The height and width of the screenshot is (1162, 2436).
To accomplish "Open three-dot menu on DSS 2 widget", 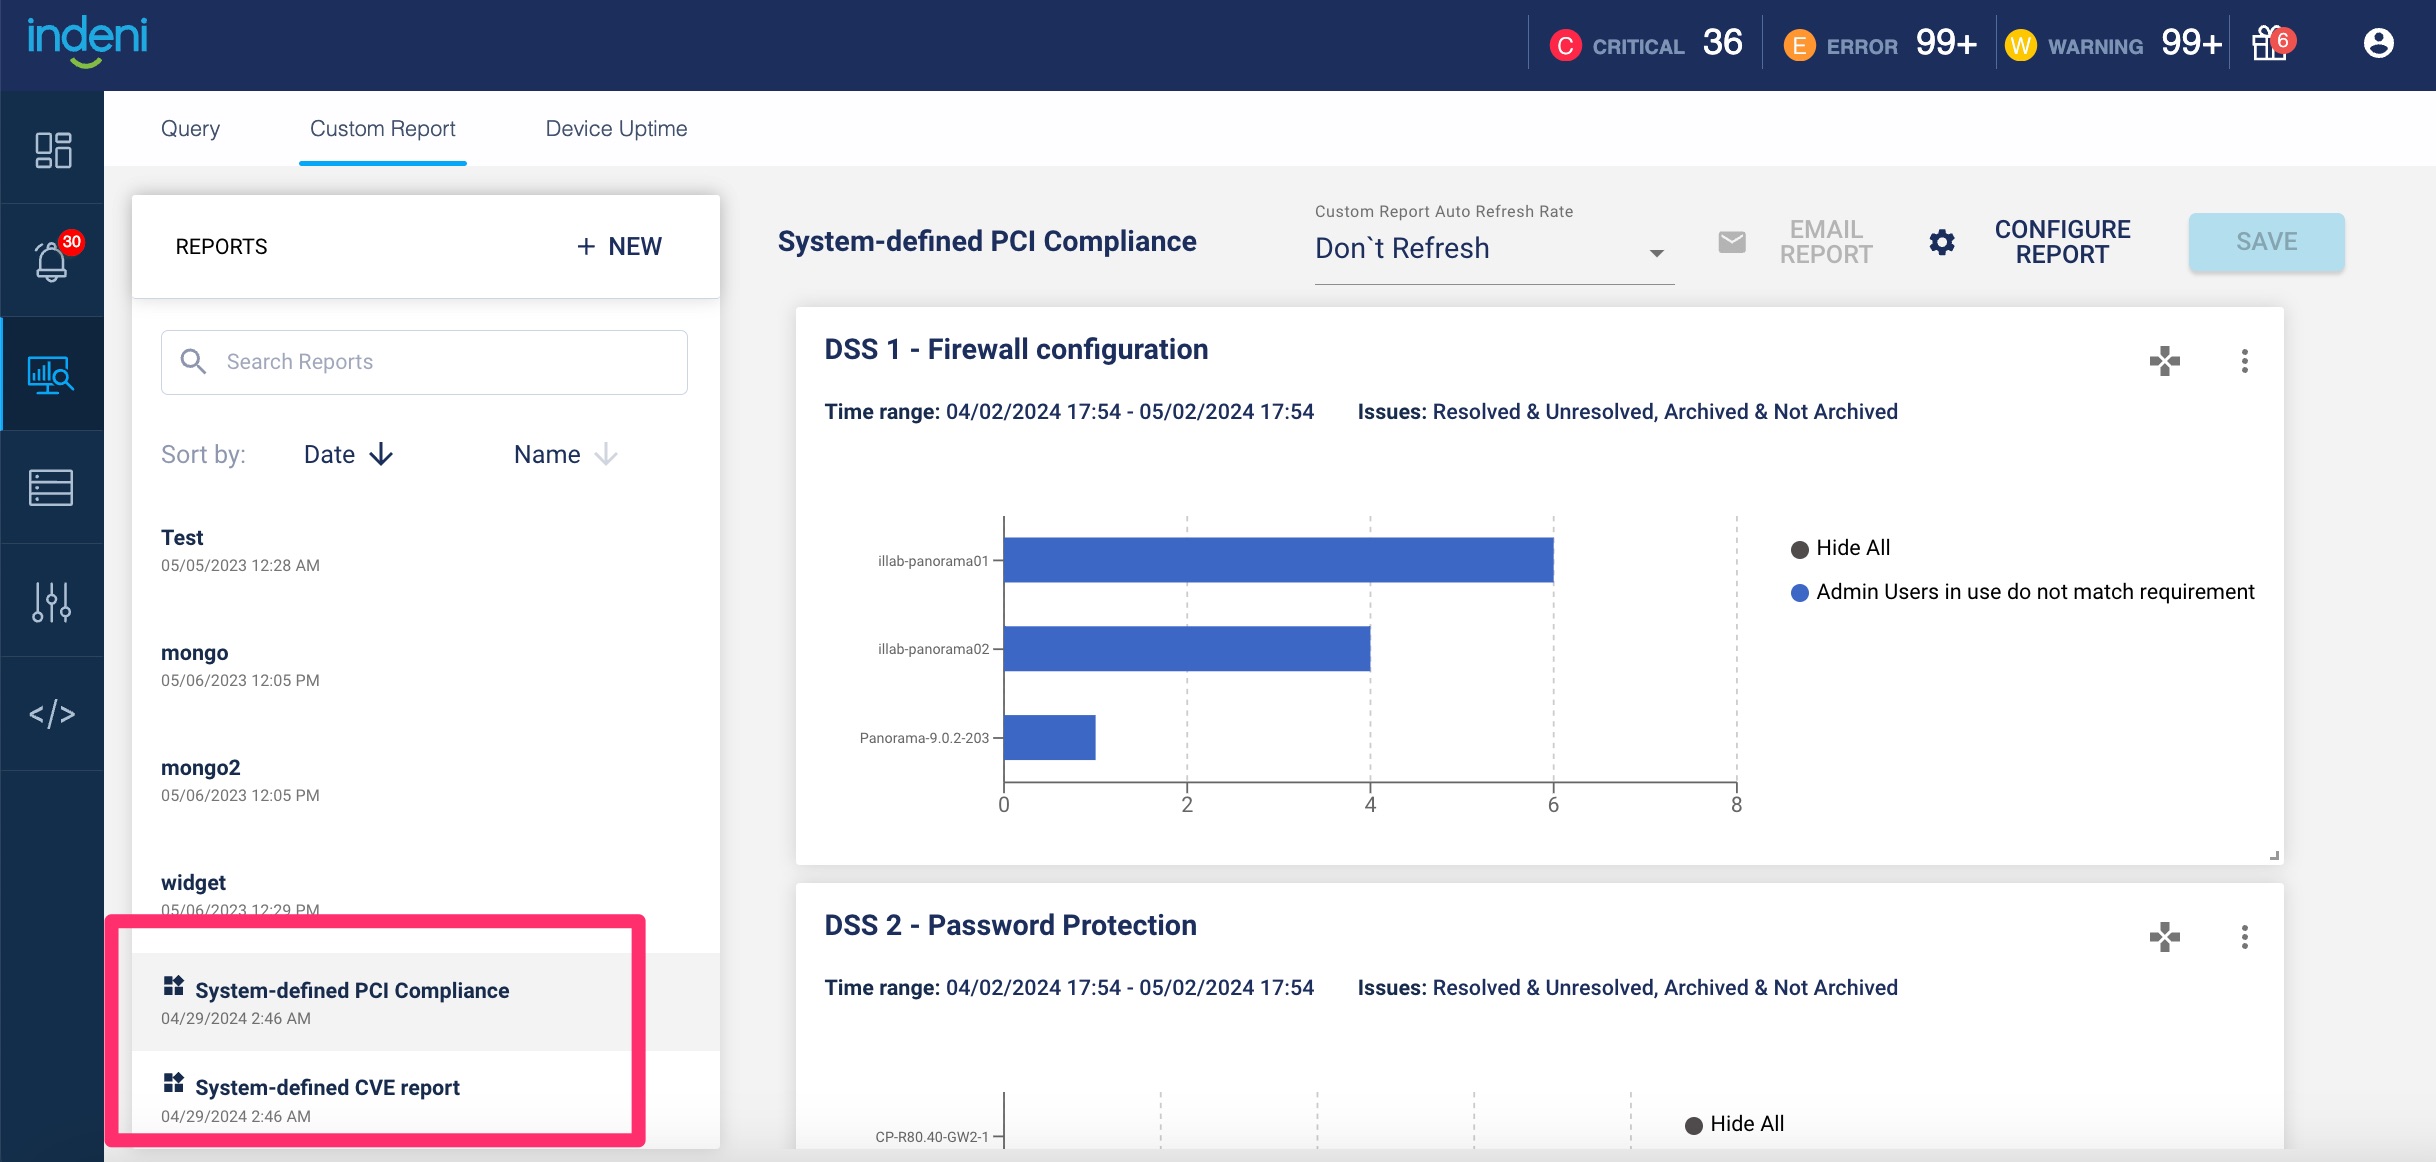I will (x=2245, y=937).
